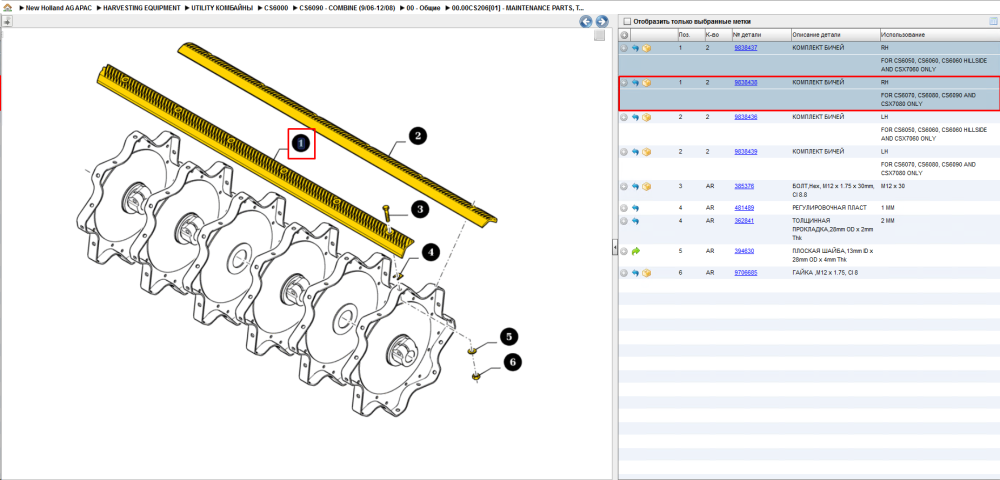
Task: Click the yellow box icon for bolt 385376
Action: (x=647, y=186)
